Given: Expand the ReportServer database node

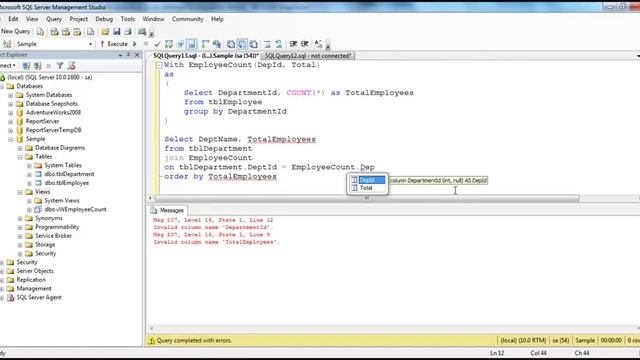Looking at the screenshot, I should pyautogui.click(x=11, y=122).
